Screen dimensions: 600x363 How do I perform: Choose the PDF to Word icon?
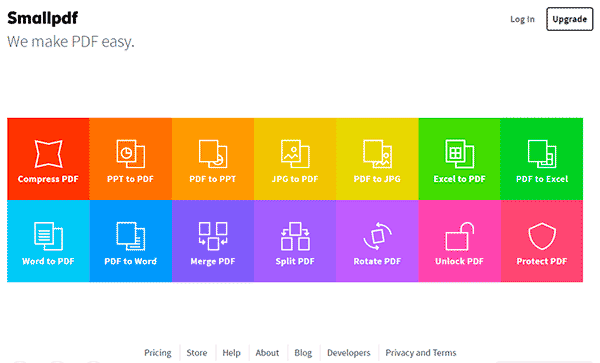[x=130, y=236]
